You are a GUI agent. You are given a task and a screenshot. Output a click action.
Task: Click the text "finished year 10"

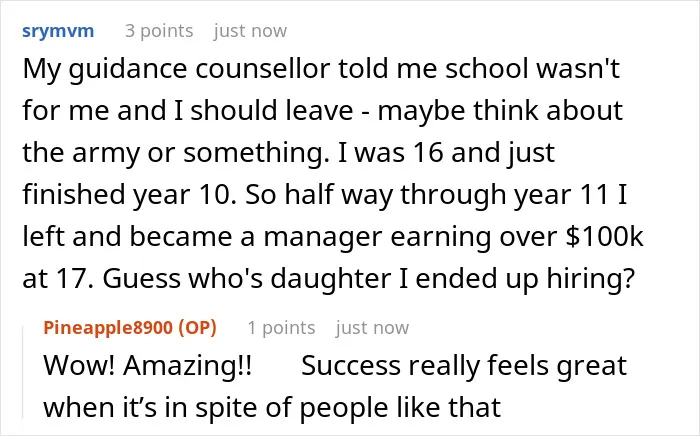tap(128, 195)
